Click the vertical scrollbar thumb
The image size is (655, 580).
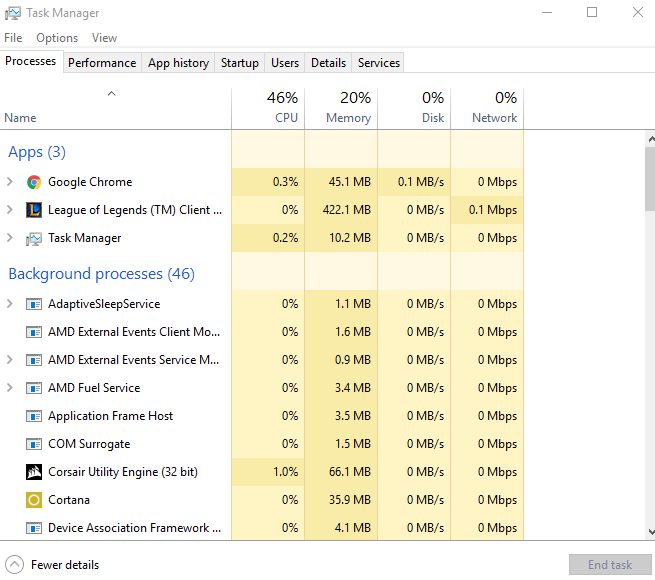coord(650,179)
